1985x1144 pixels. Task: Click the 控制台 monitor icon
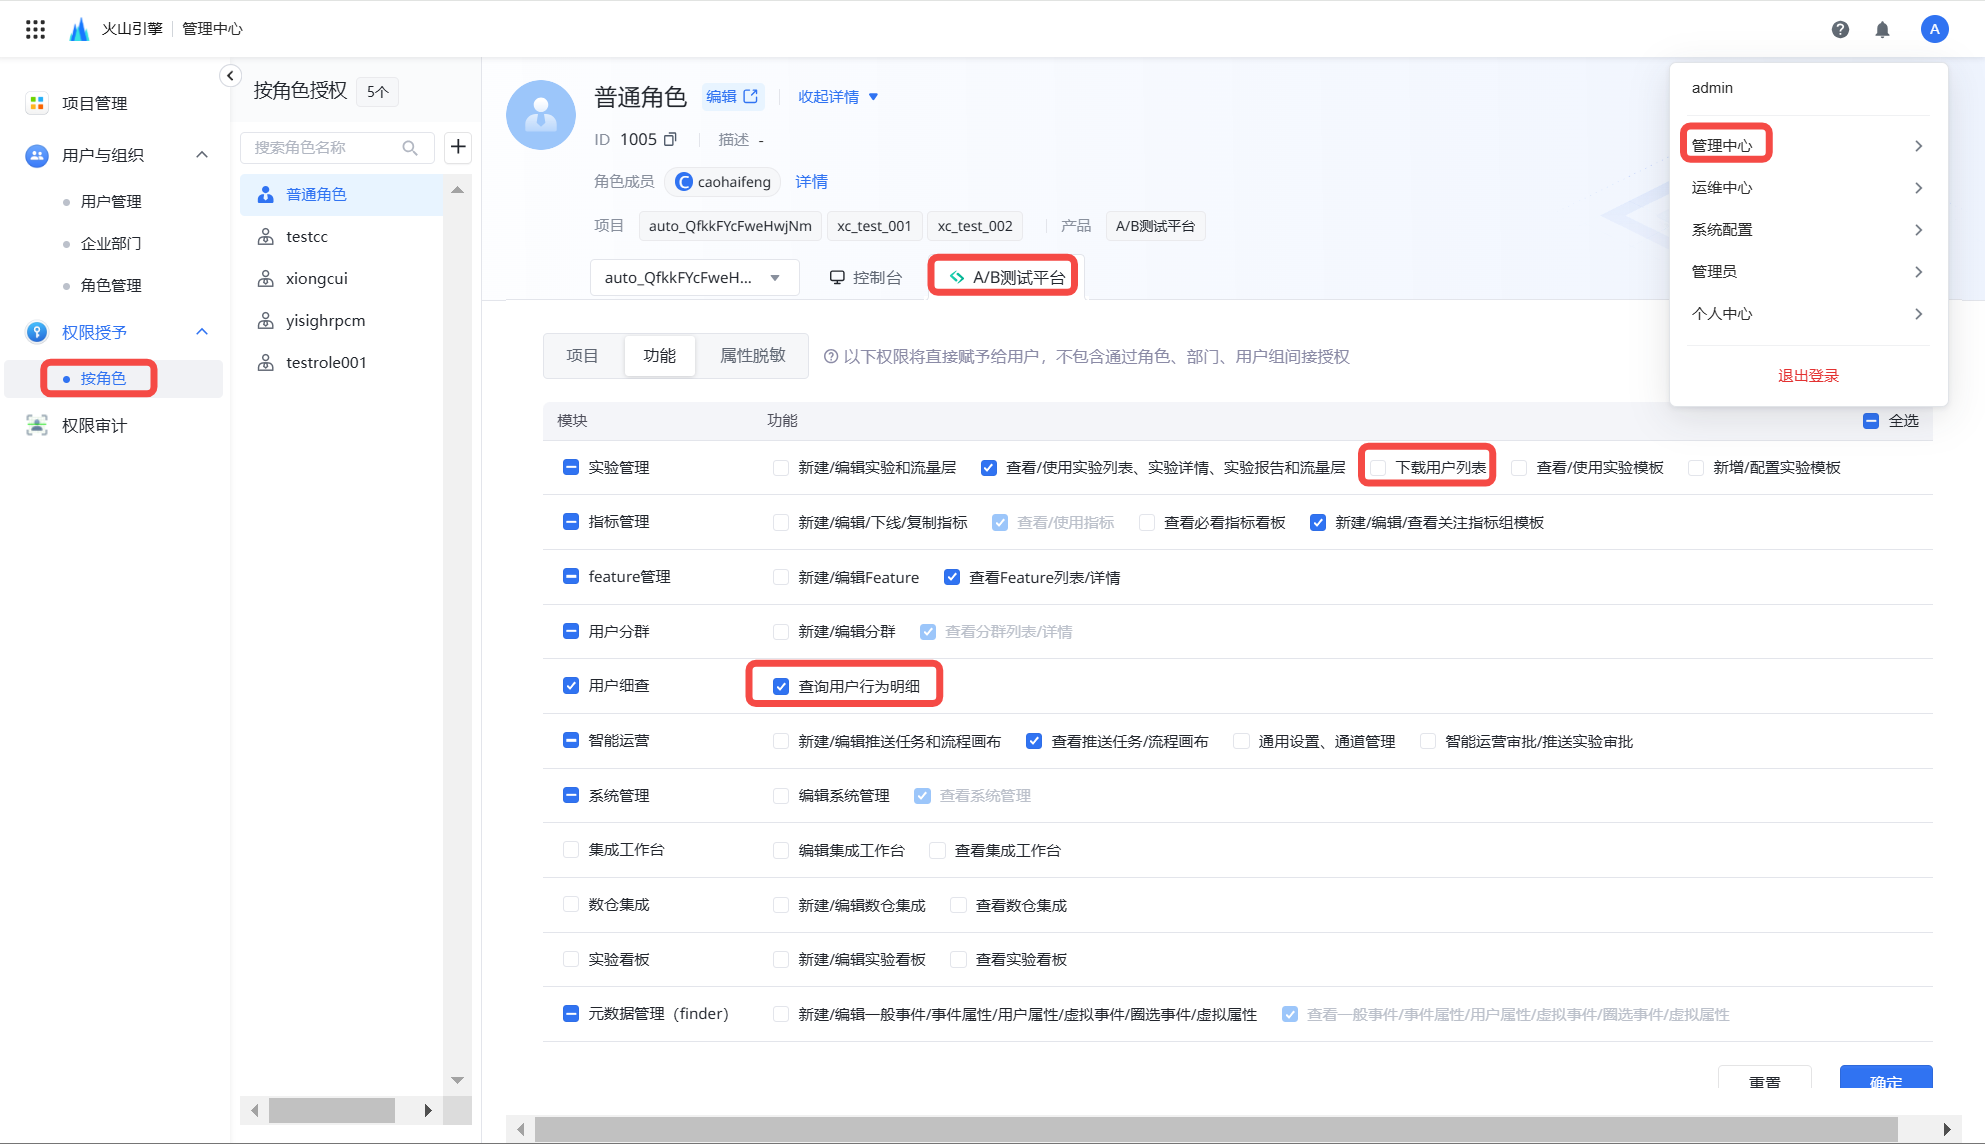[837, 277]
